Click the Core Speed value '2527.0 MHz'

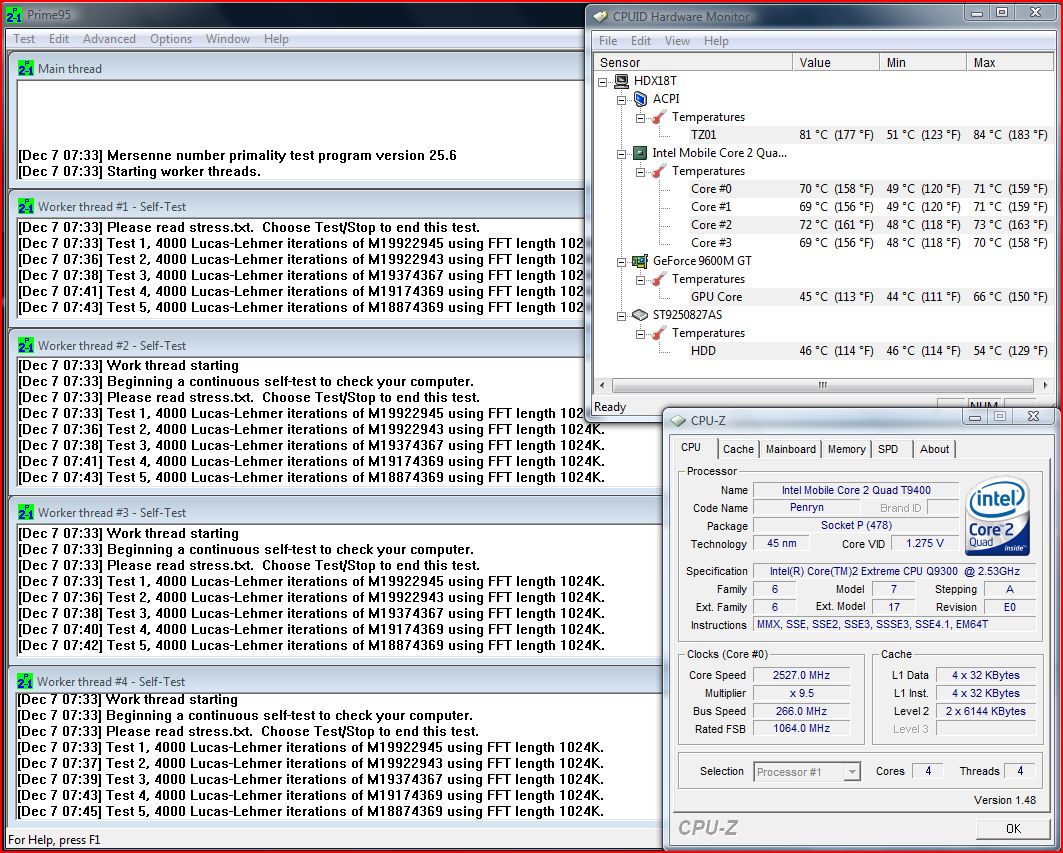click(801, 675)
